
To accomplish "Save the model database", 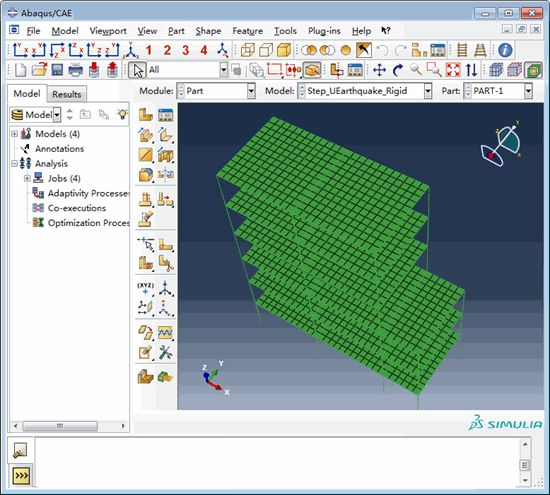I will (x=57, y=70).
